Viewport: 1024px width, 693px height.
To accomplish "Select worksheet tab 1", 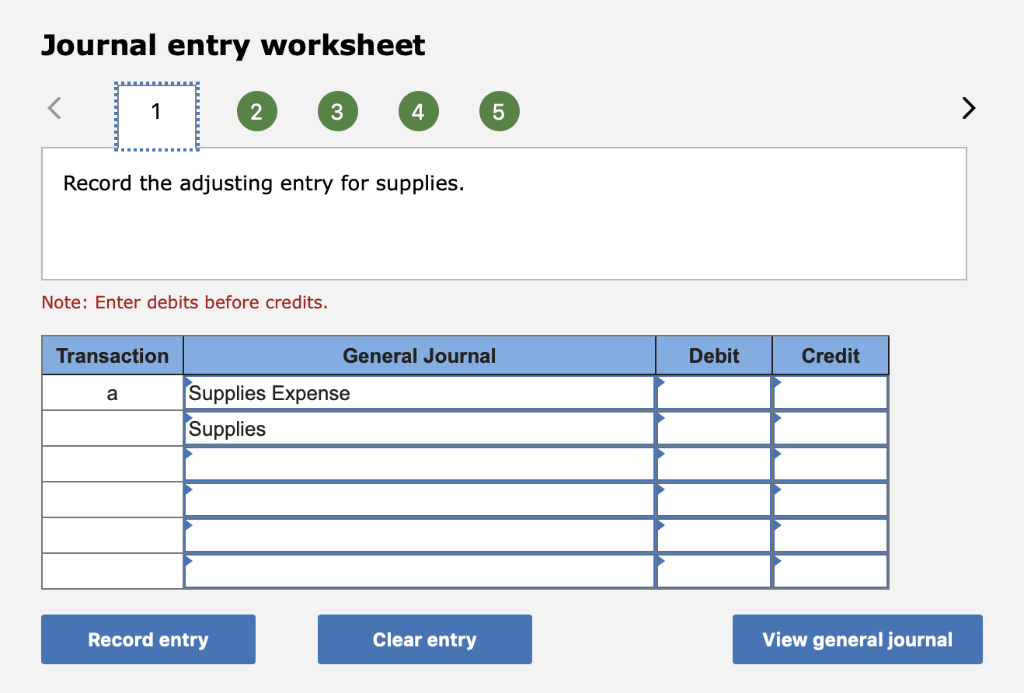I will (157, 116).
